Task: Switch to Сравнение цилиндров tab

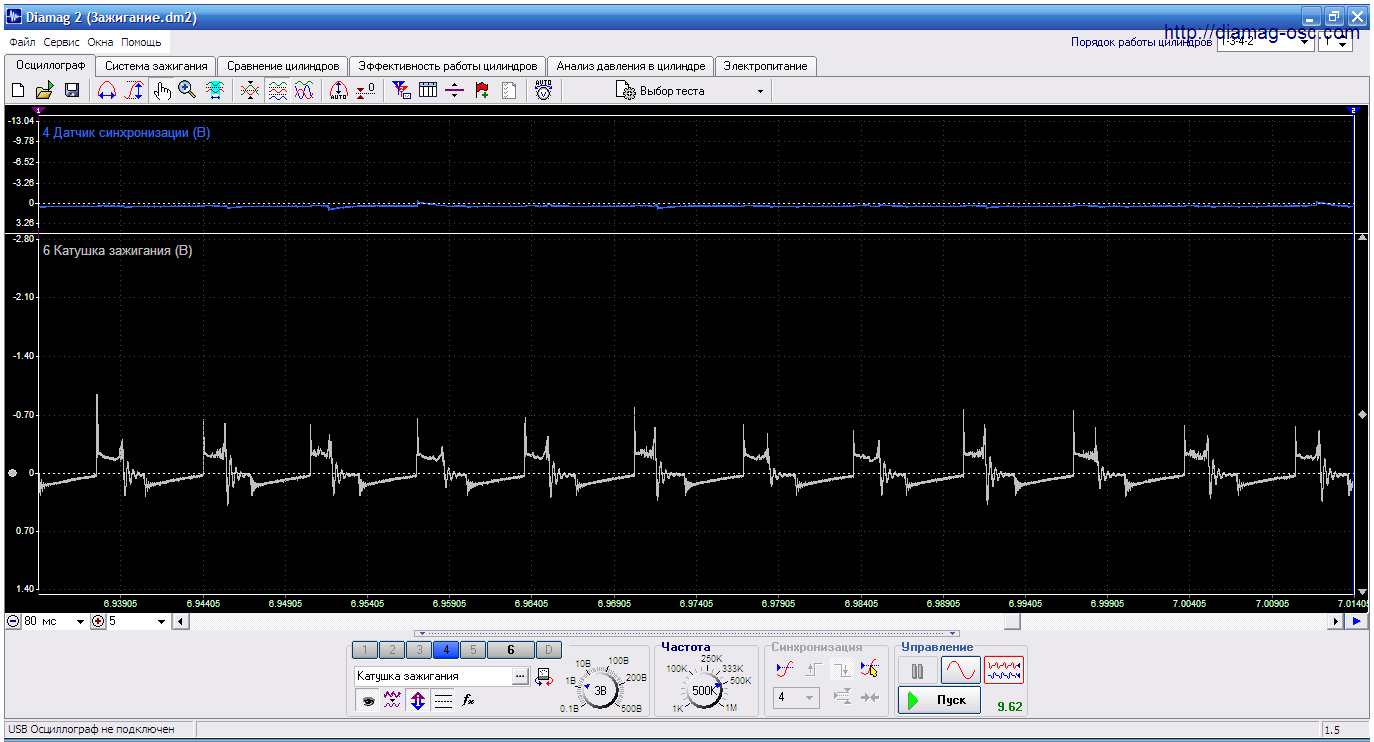Action: [x=283, y=66]
